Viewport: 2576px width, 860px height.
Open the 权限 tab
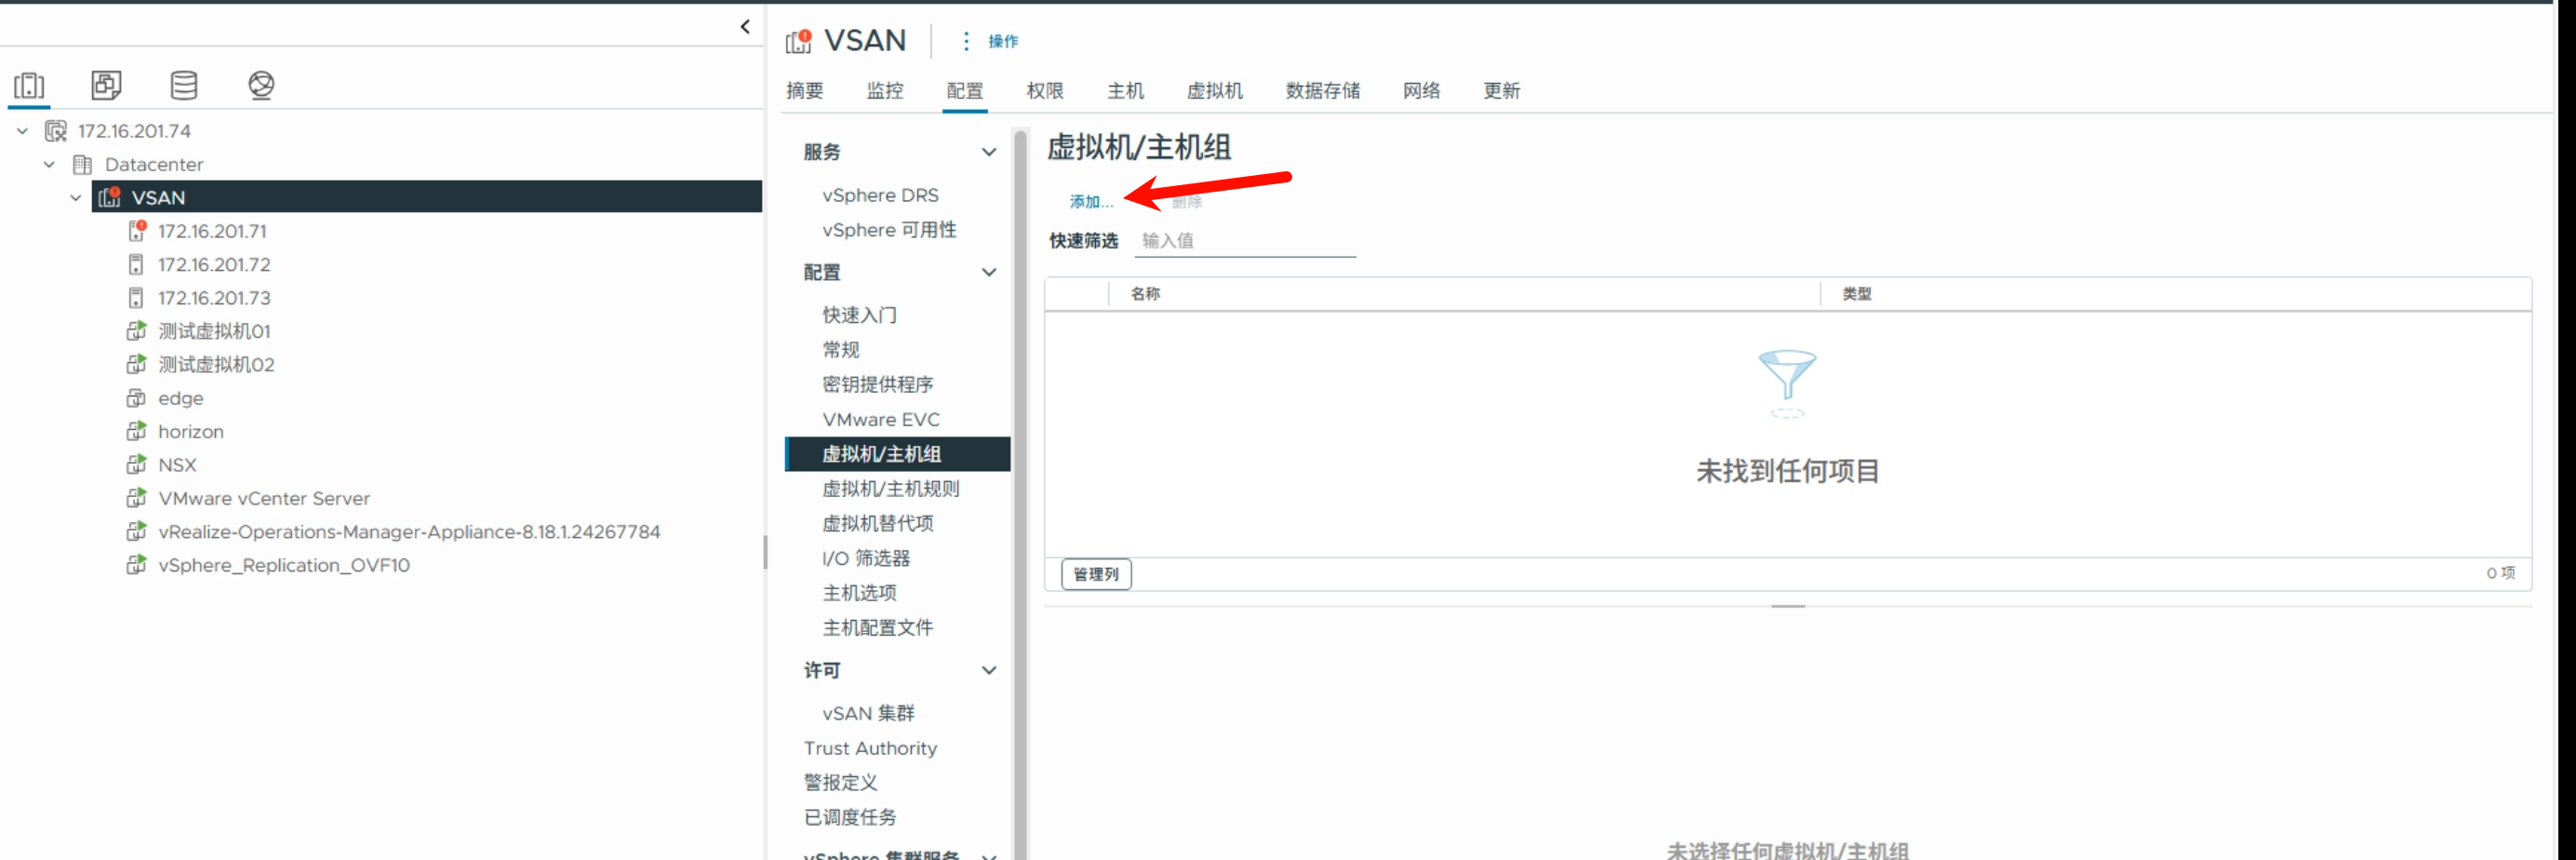pyautogui.click(x=1044, y=91)
